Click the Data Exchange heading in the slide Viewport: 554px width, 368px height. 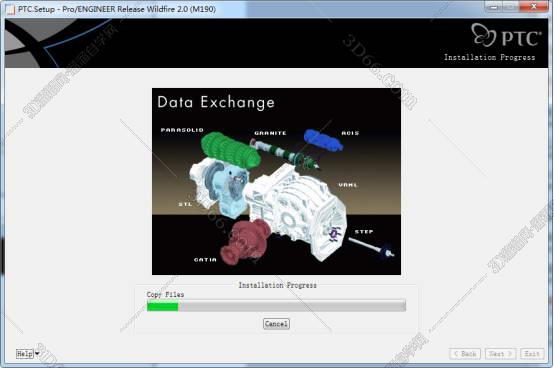tap(216, 102)
